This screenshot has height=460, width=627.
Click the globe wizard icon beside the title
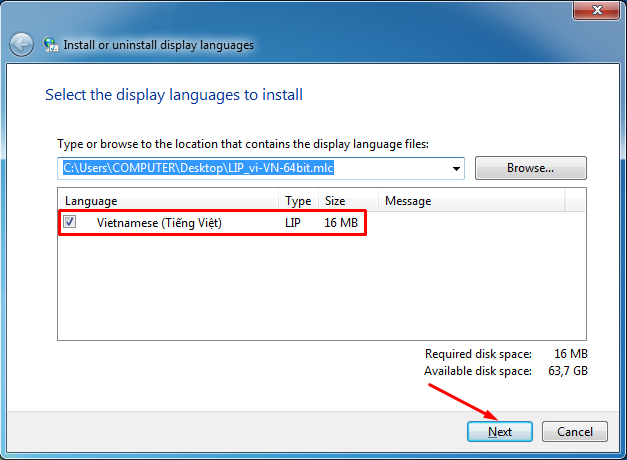tap(51, 45)
